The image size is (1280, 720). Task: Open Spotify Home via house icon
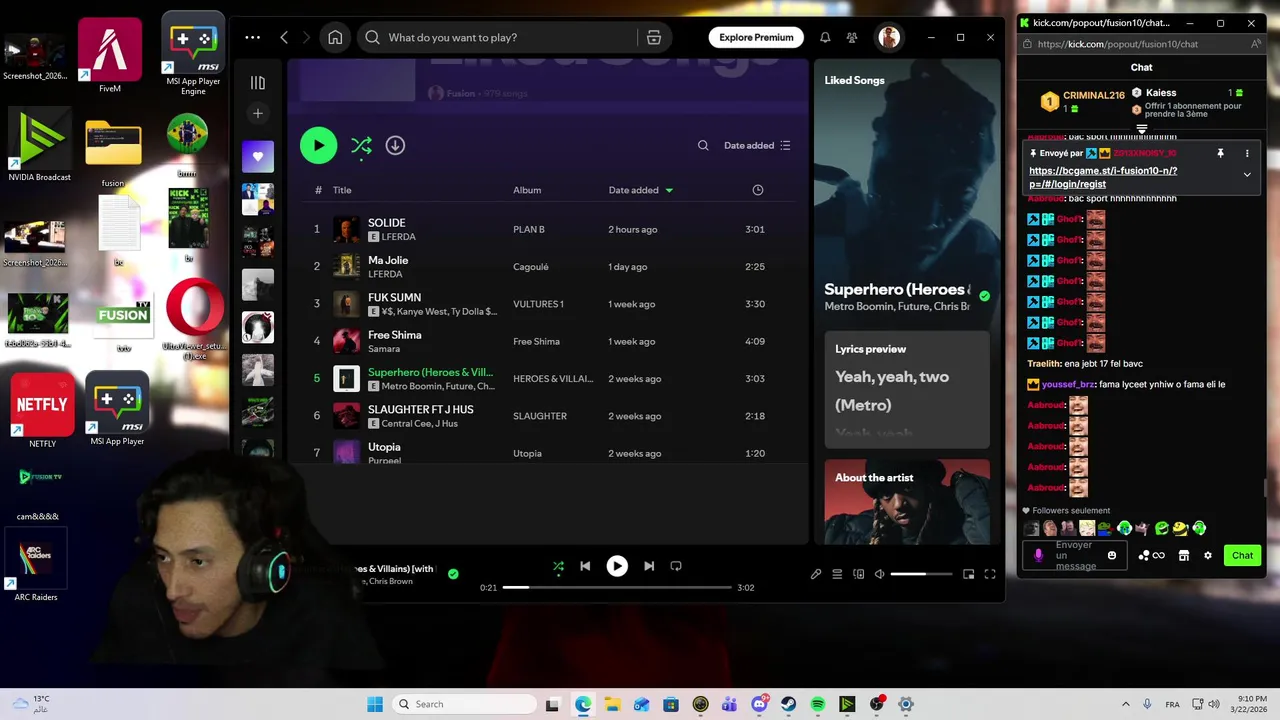point(335,38)
